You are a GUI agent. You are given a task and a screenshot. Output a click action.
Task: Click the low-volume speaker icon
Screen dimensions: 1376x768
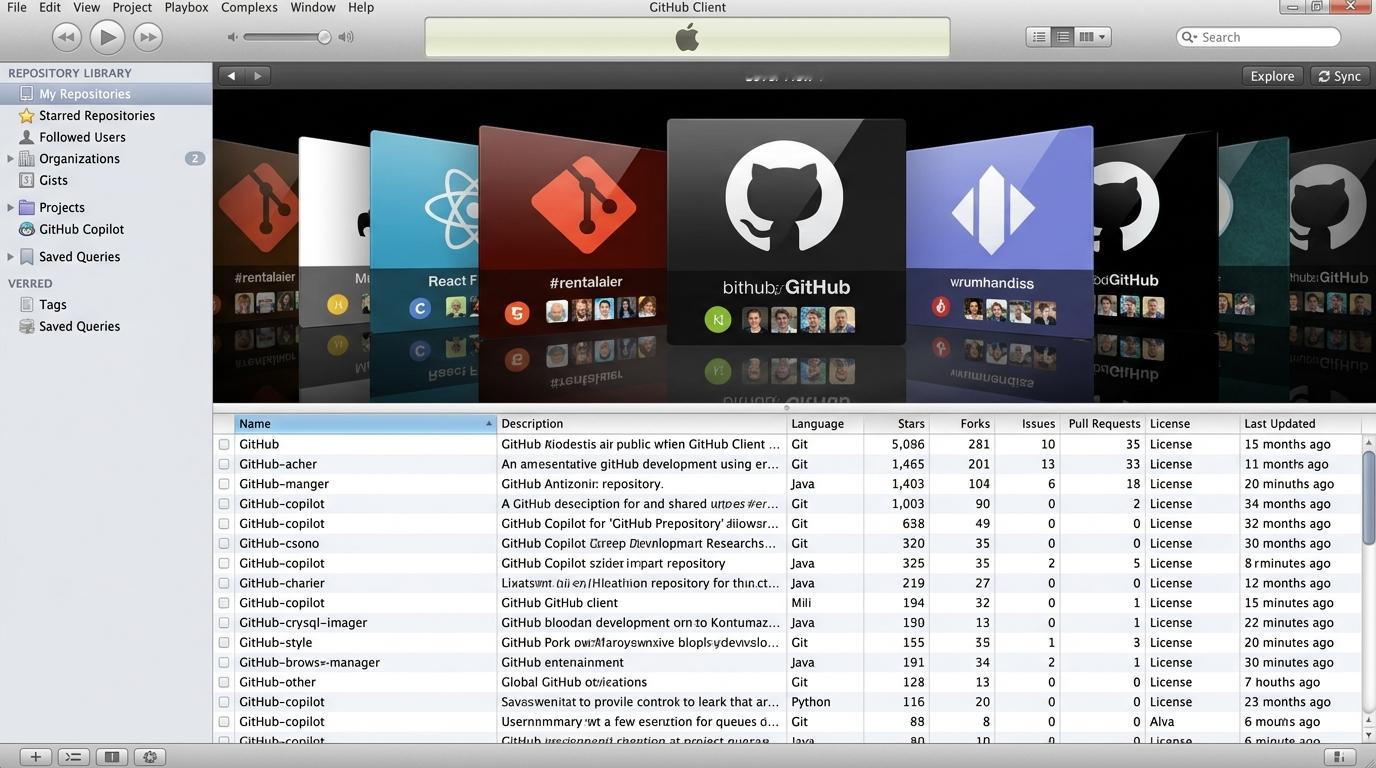[233, 37]
